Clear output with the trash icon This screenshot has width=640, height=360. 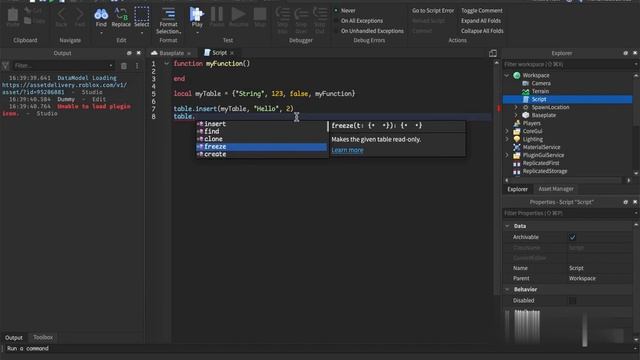124,66
